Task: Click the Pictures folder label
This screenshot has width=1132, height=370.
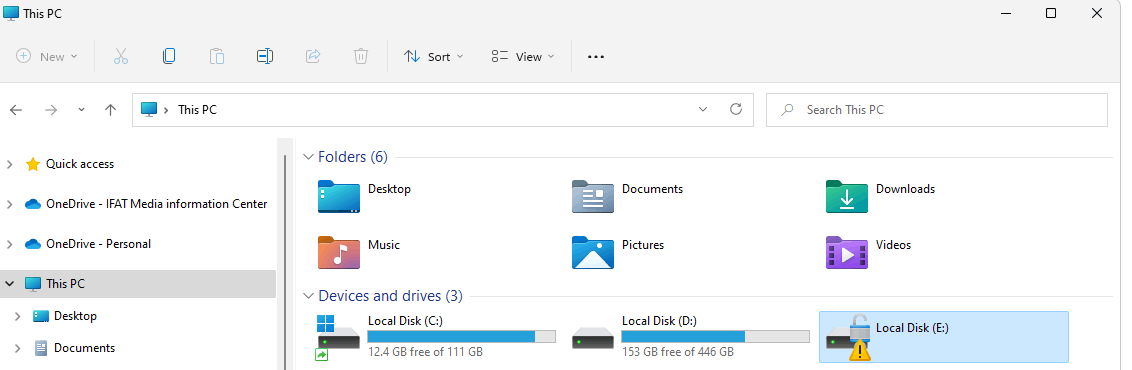Action: coord(643,245)
